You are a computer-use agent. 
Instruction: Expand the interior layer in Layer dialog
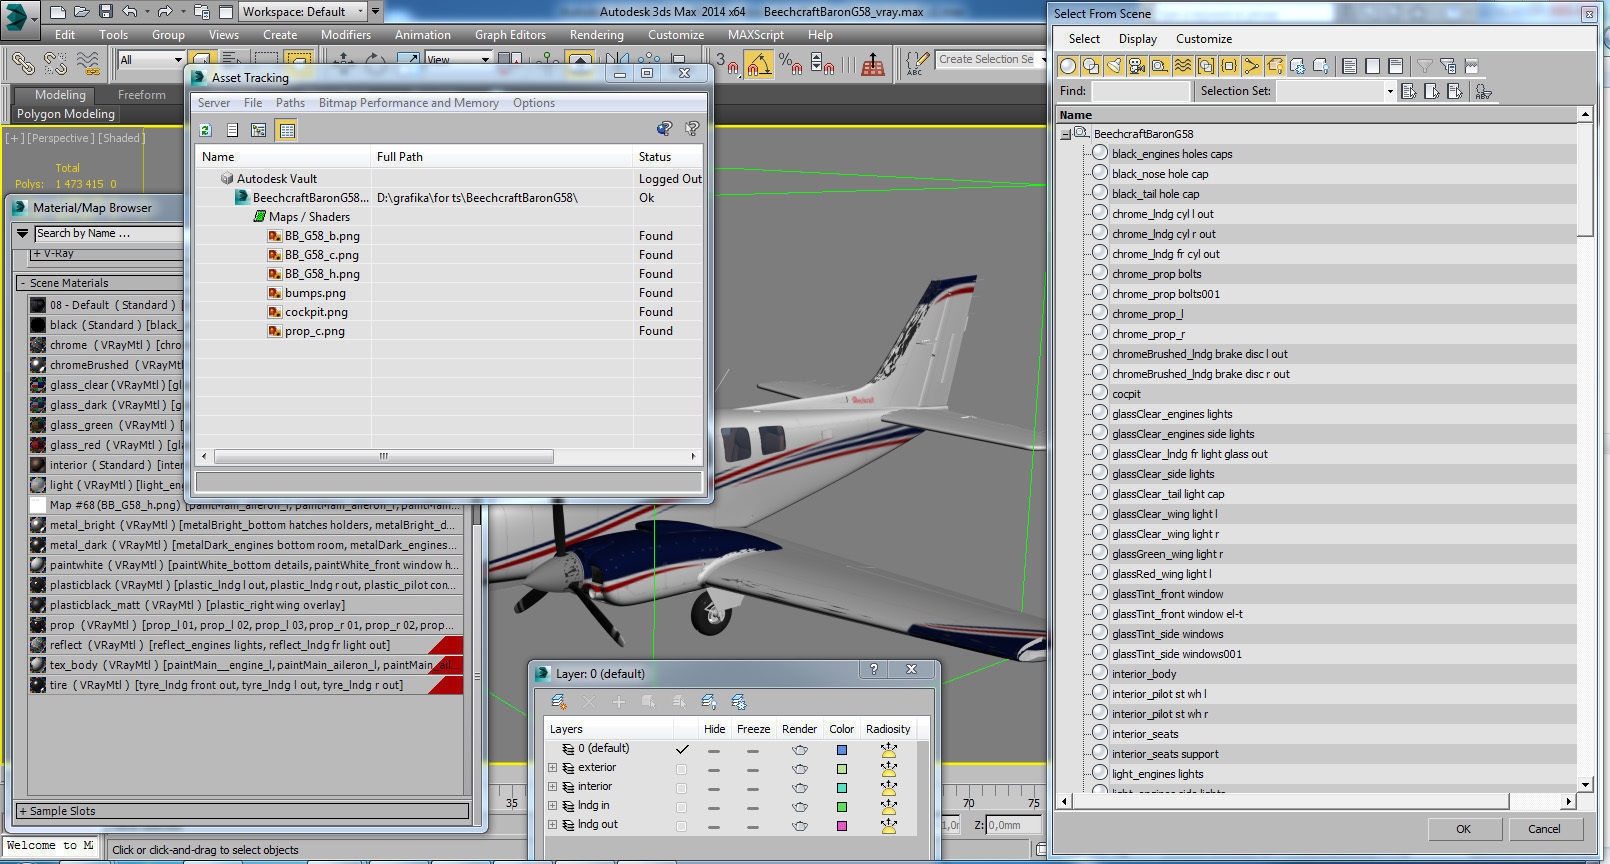coord(552,787)
